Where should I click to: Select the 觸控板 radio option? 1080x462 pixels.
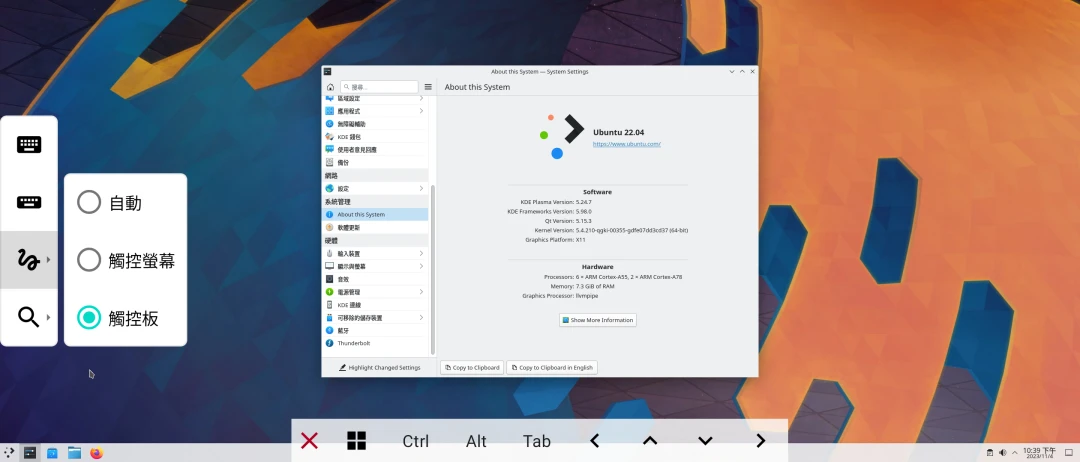(89, 318)
